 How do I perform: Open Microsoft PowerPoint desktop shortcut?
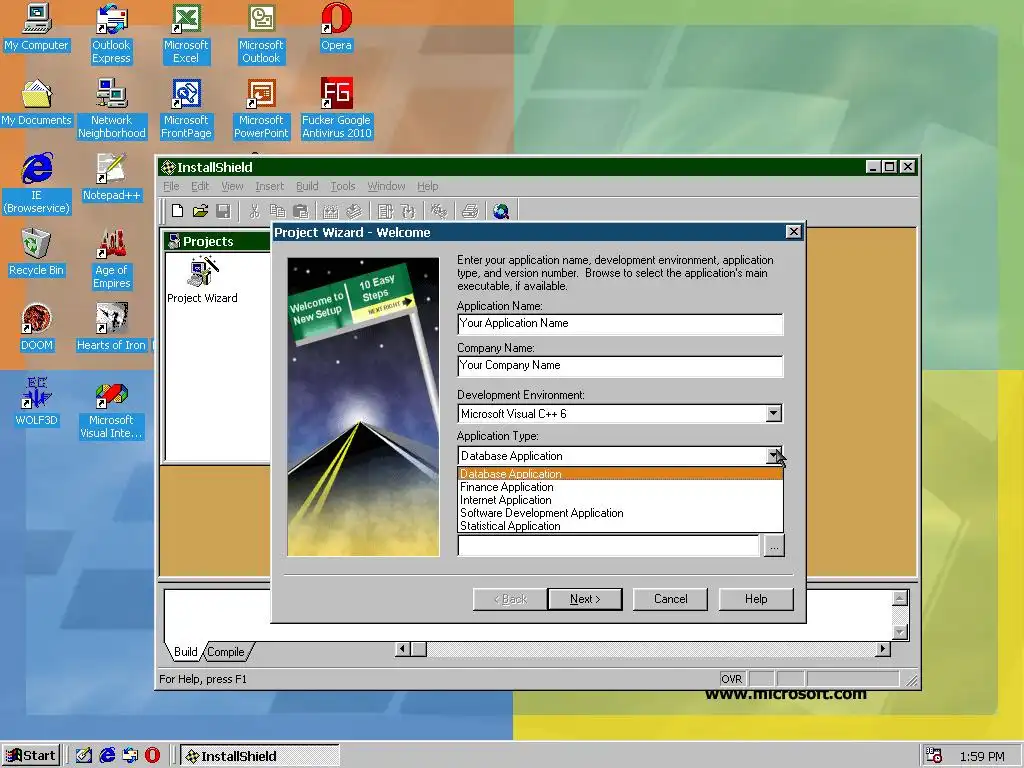click(x=261, y=109)
